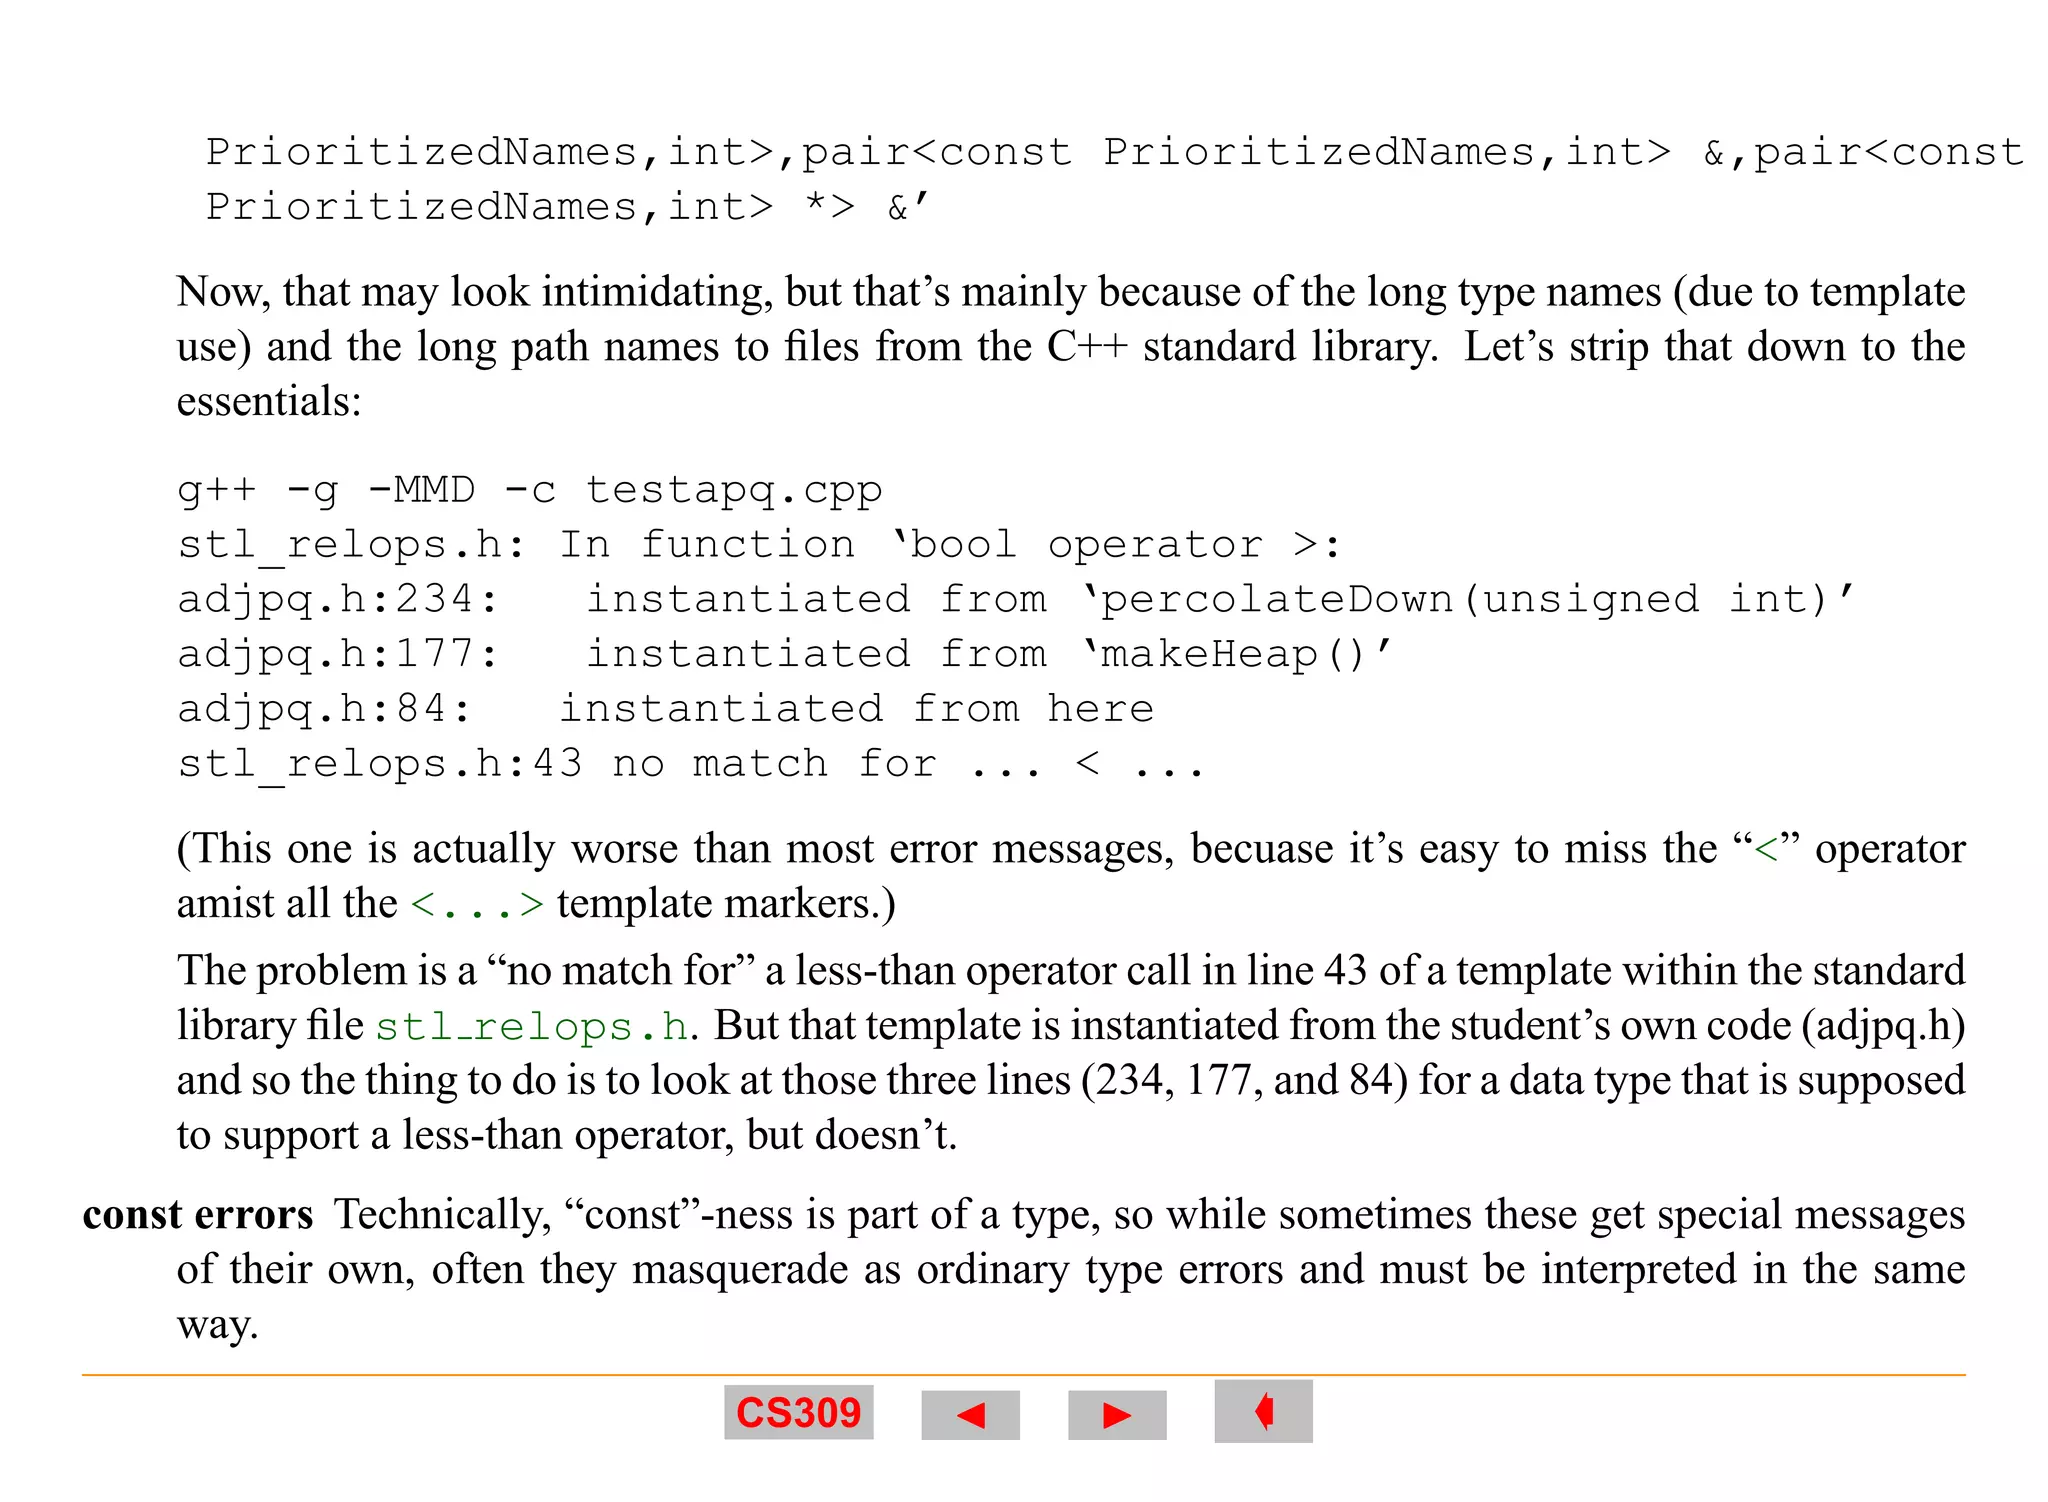The image size is (2048, 1502).
Task: Click the 'PrioritizedNames,int> *> &' code line
Action: pos(568,207)
